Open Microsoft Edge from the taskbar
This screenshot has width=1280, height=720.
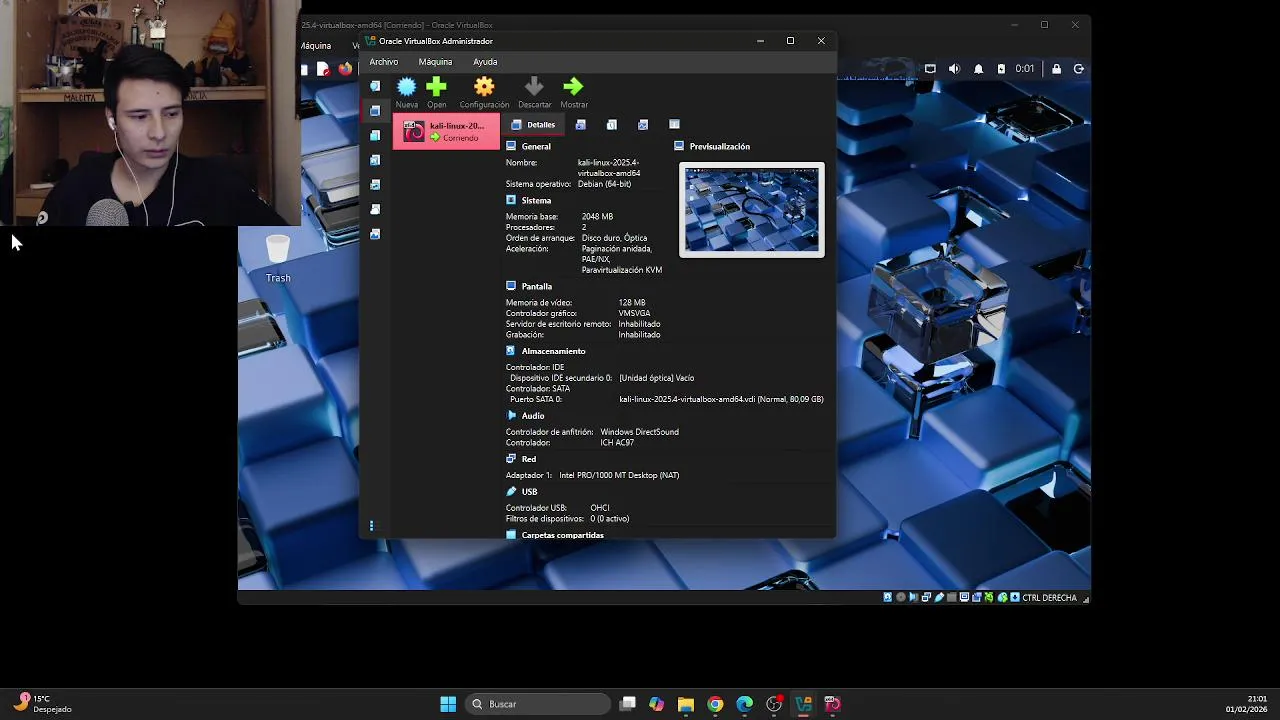(x=745, y=704)
